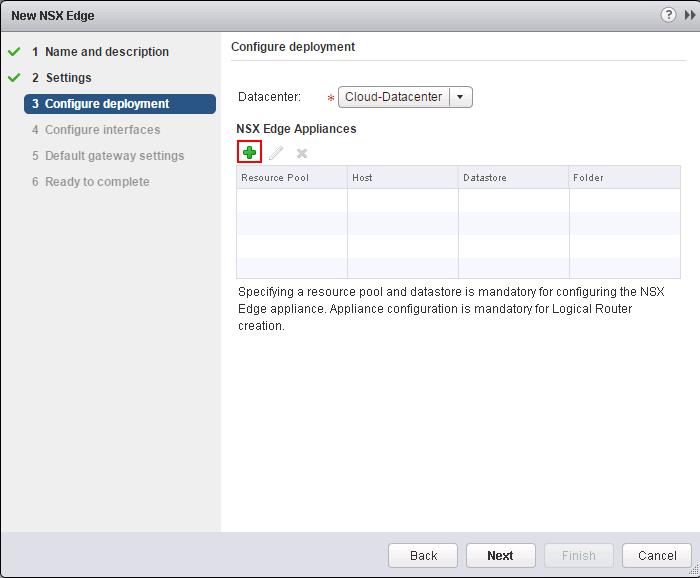Image resolution: width=700 pixels, height=578 pixels.
Task: Select step 6 Ready to complete
Action: 91,182
